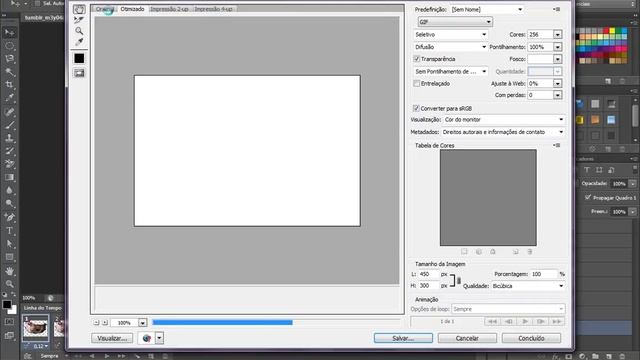The height and width of the screenshot is (360, 640).
Task: Select the Slice Select tool in dialog
Action: pos(79,20)
